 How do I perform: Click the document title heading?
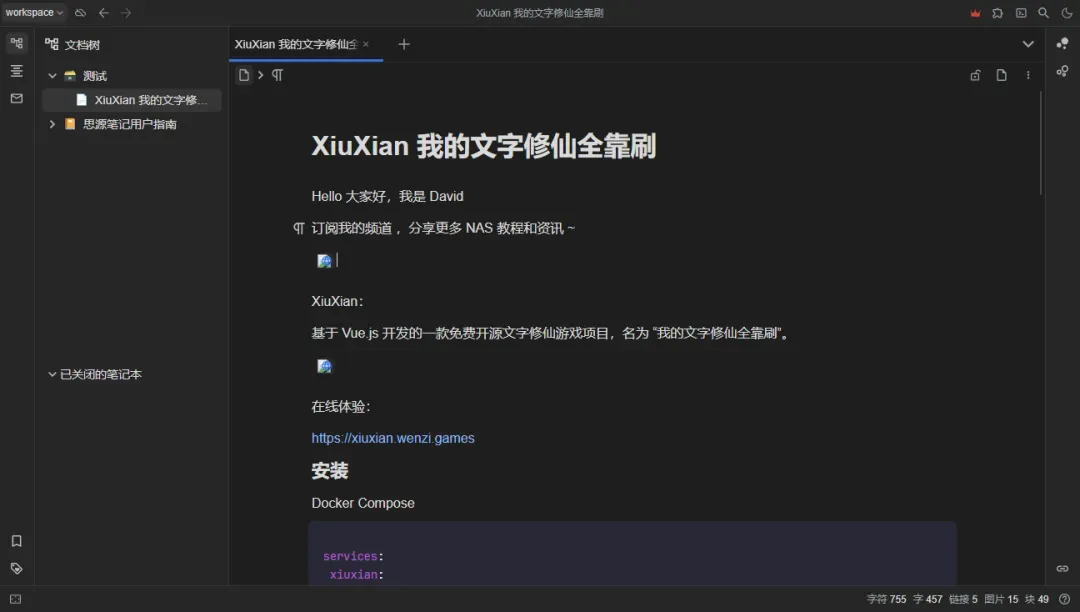coord(484,146)
